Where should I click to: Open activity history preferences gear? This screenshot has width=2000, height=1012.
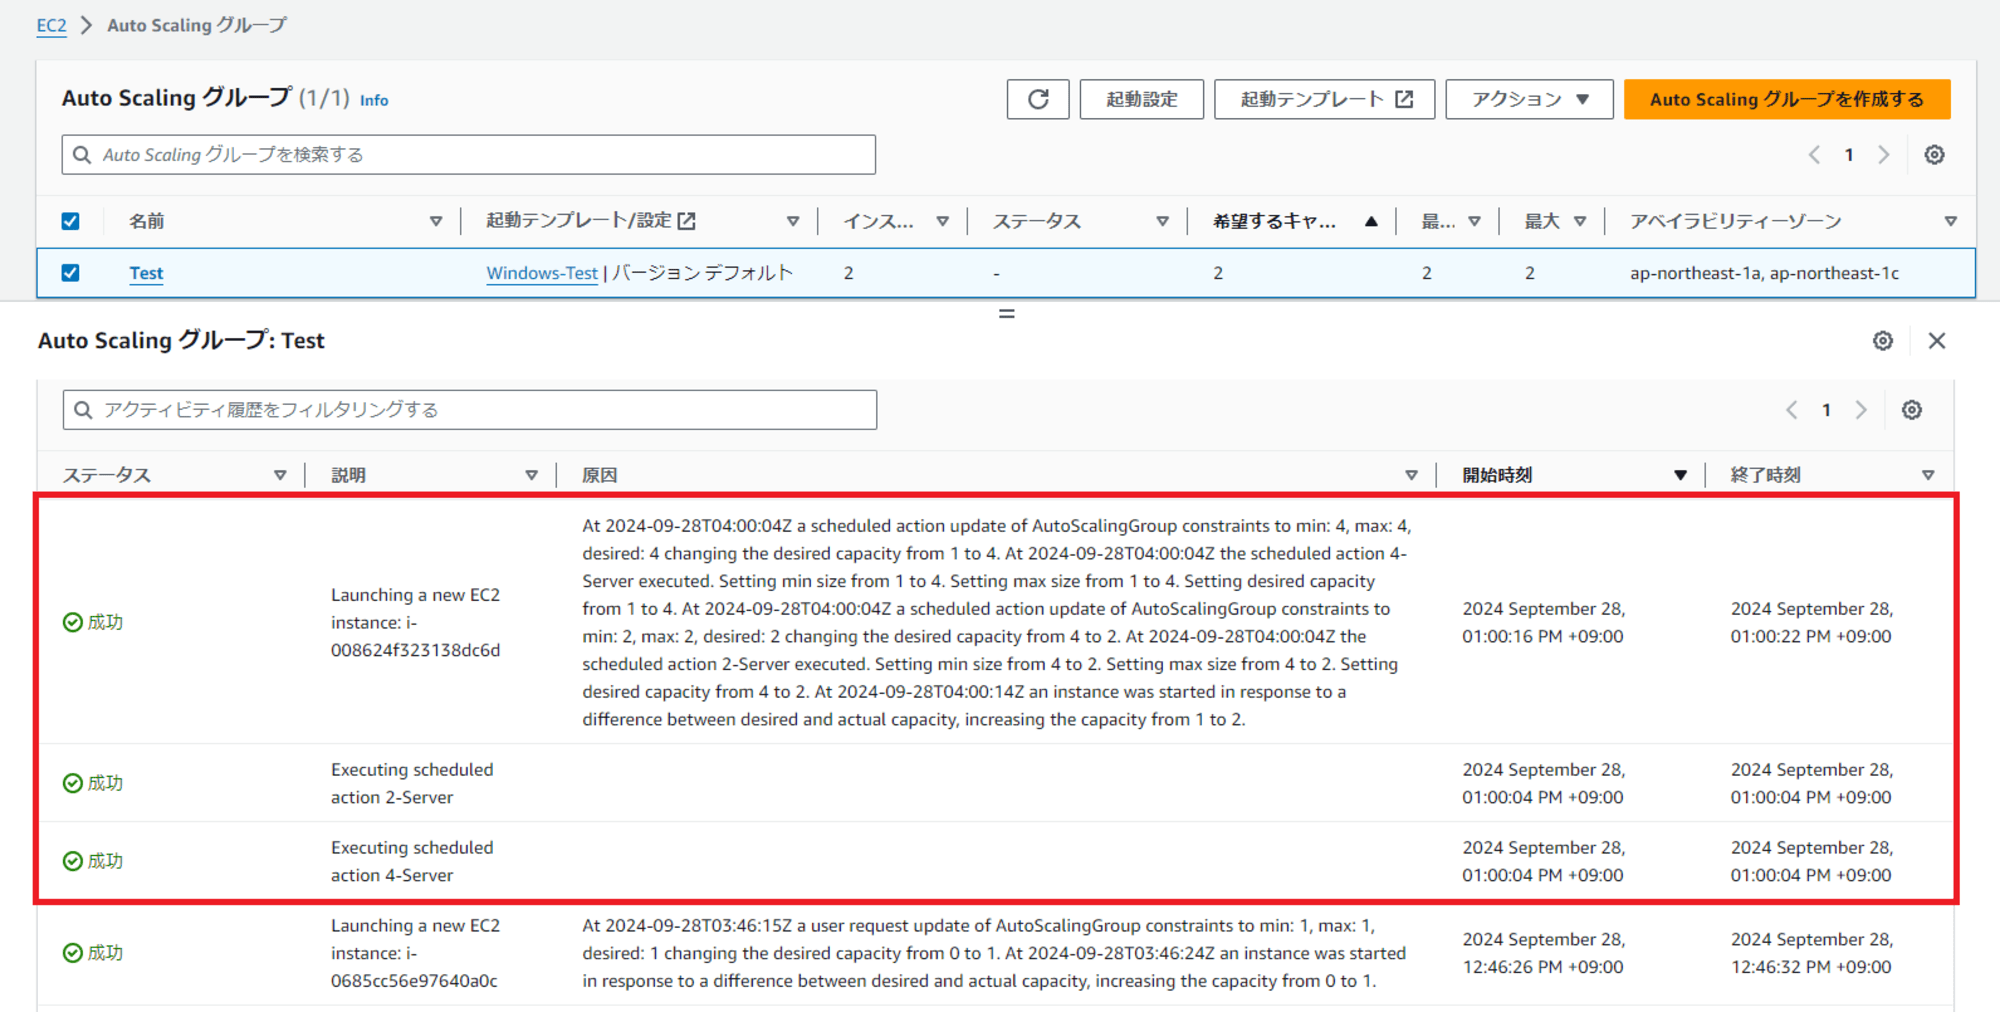point(1912,410)
